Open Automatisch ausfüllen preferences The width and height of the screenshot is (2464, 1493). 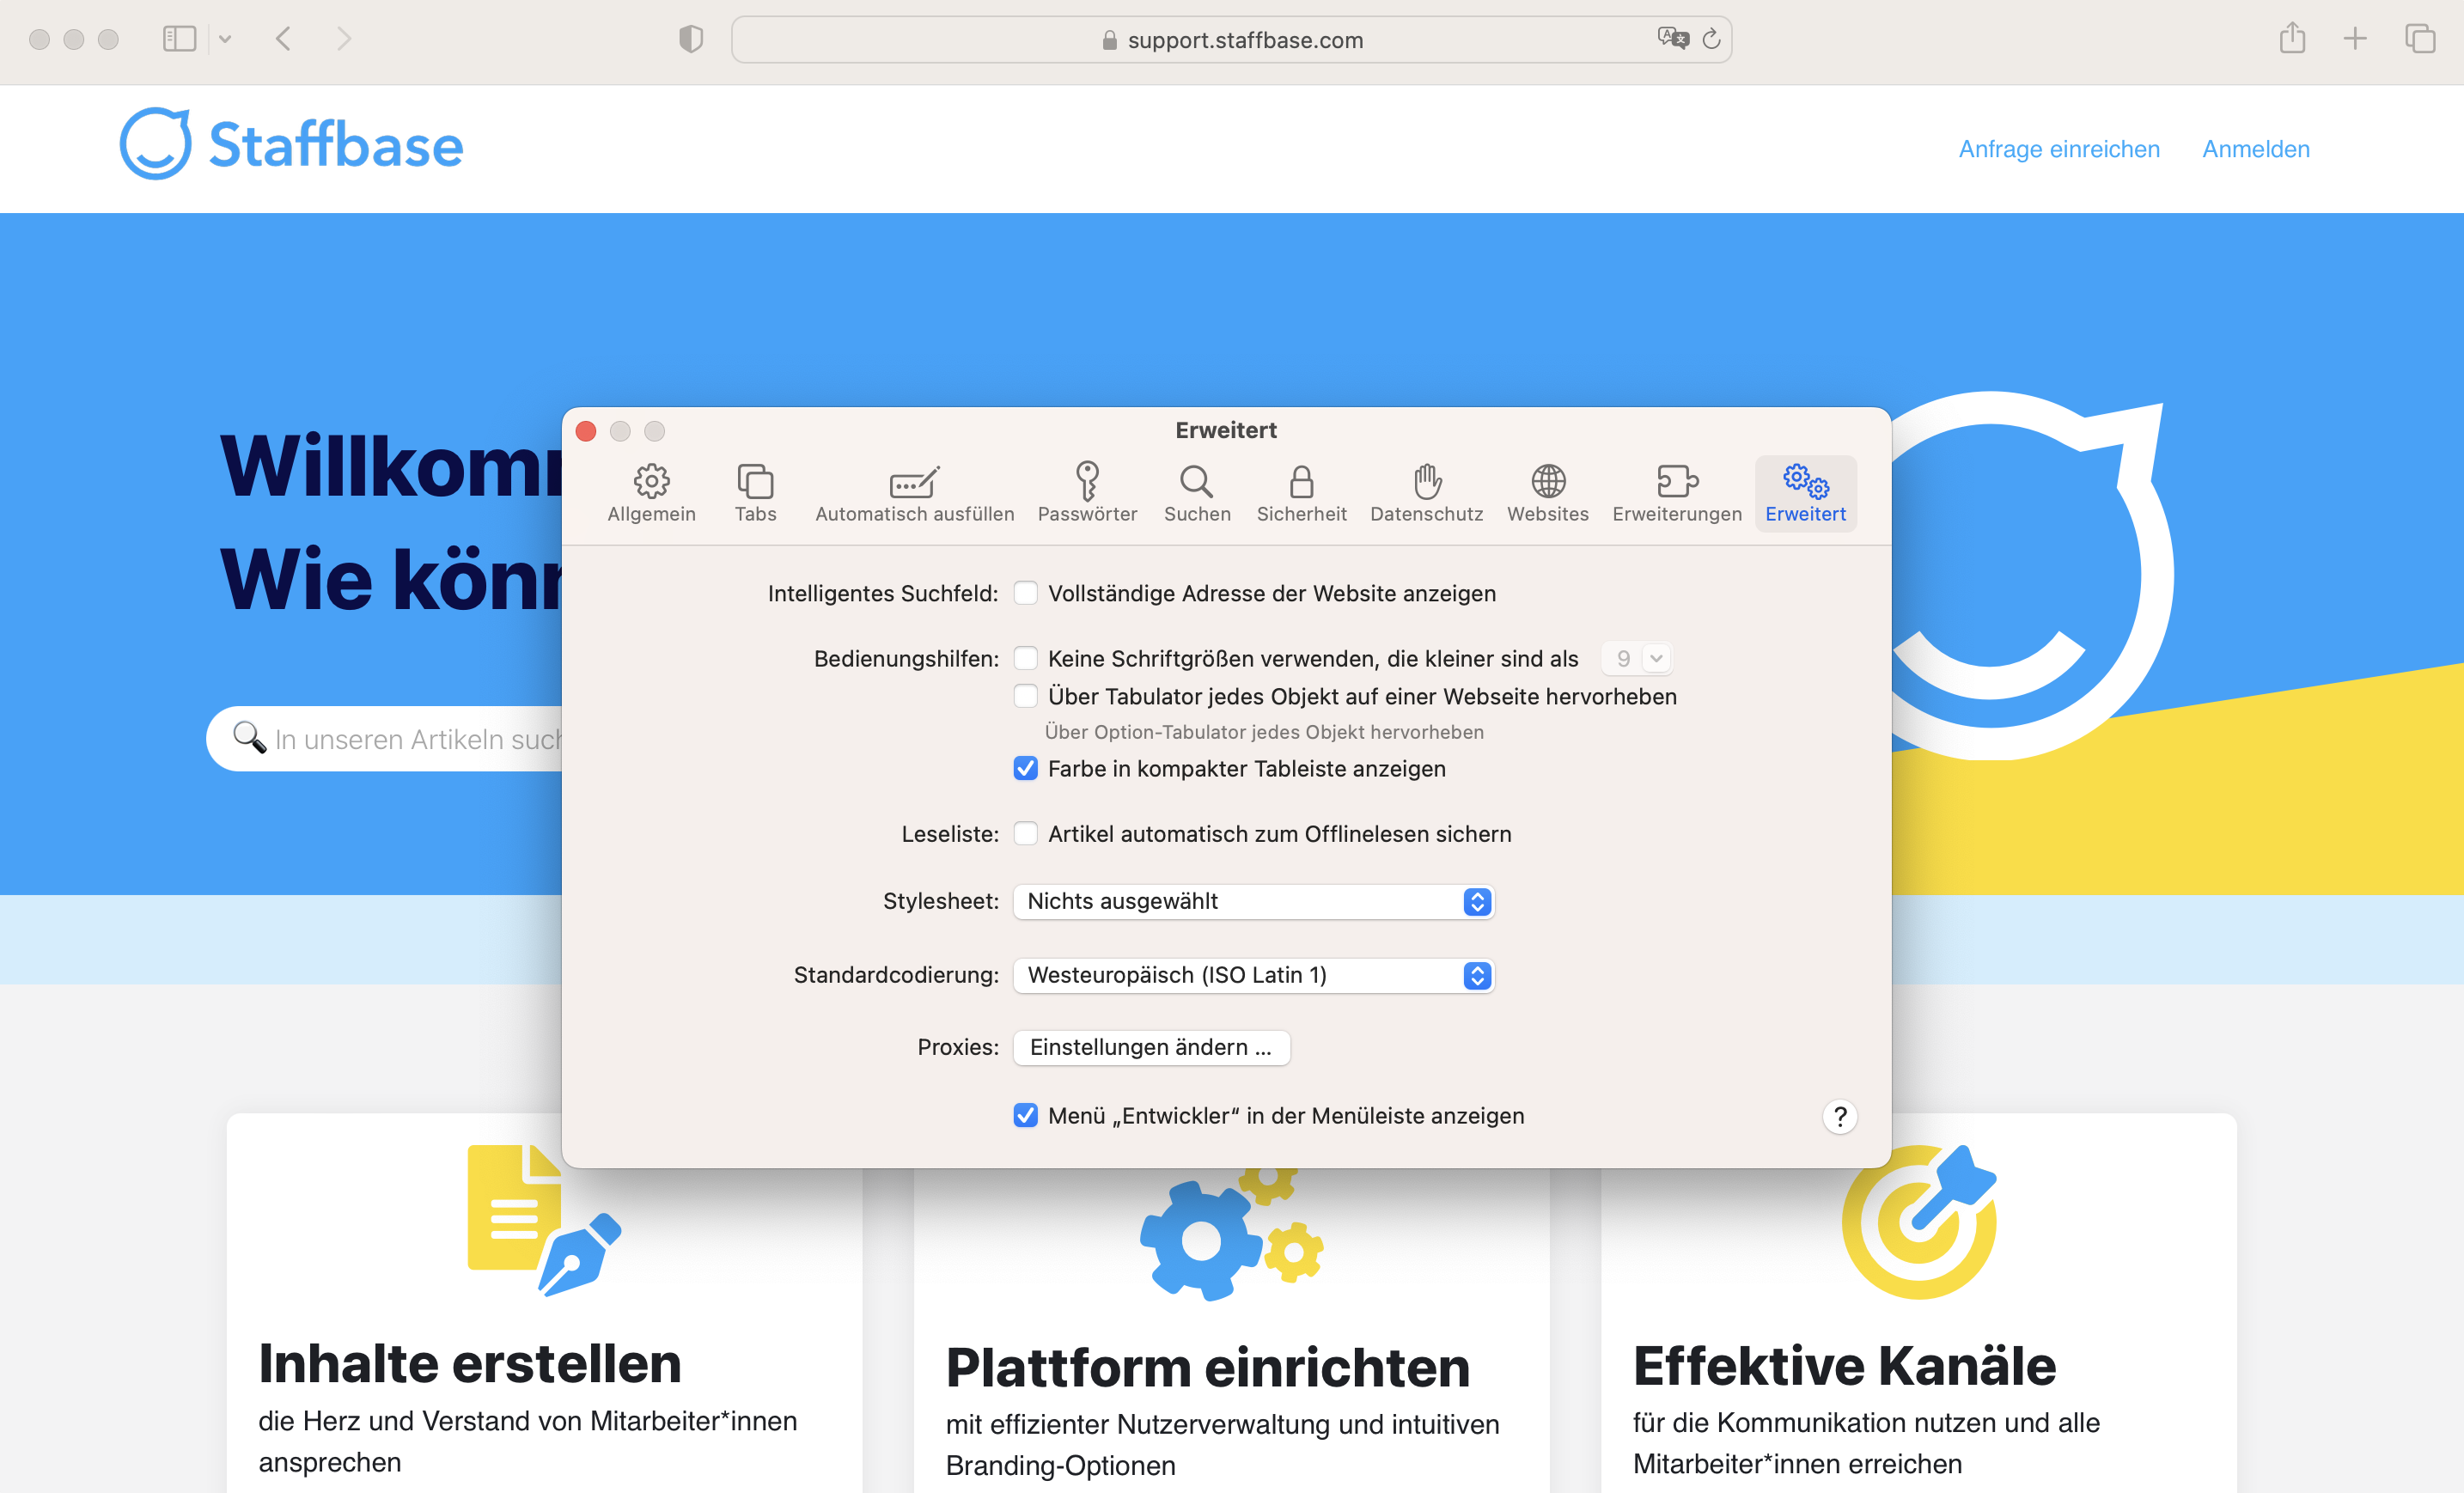pyautogui.click(x=914, y=493)
